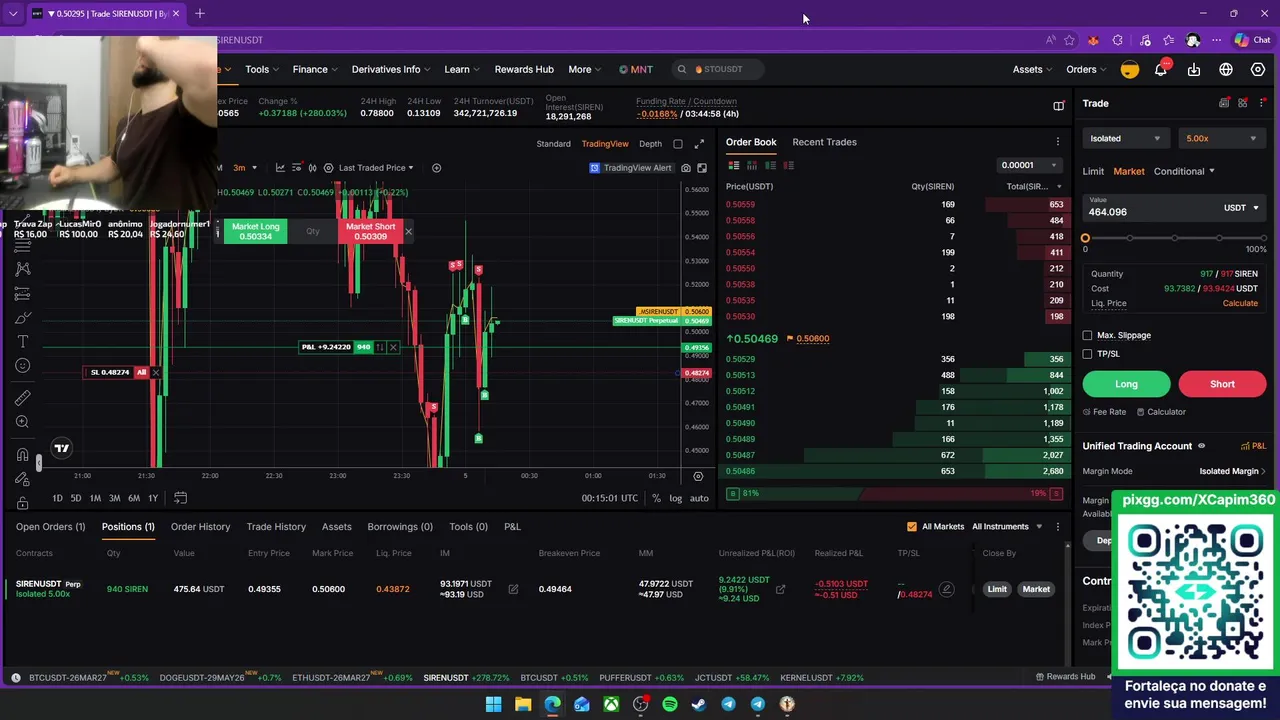This screenshot has height=720, width=1280.
Task: Toggle the magnet snap mode tool
Action: (x=22, y=455)
